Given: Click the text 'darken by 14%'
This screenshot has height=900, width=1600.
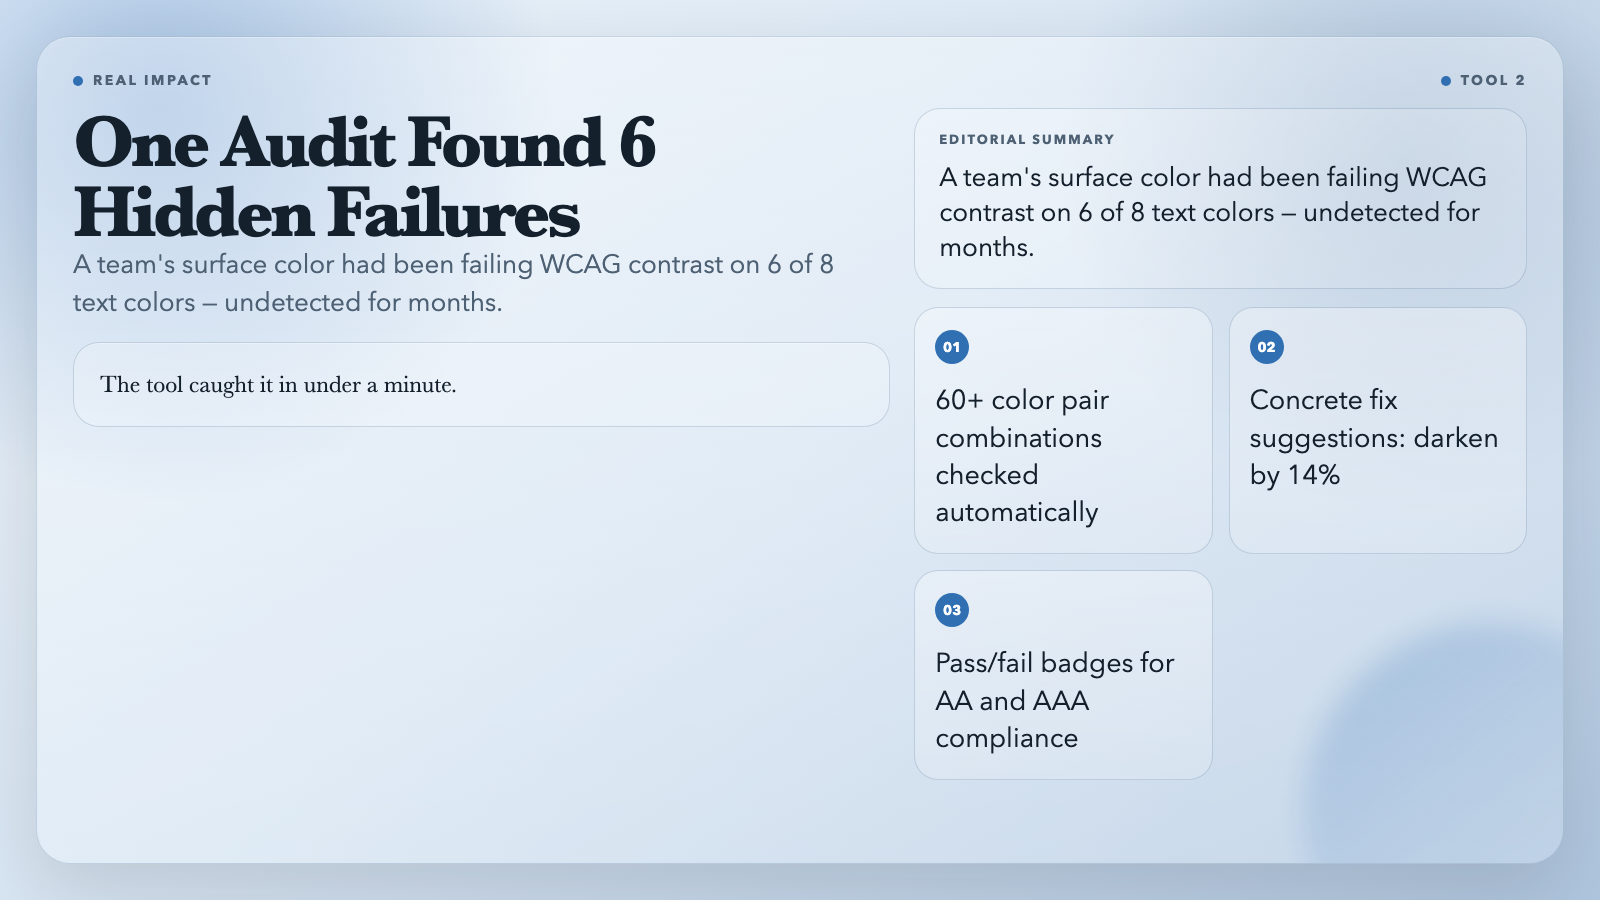Looking at the screenshot, I should point(1374,457).
